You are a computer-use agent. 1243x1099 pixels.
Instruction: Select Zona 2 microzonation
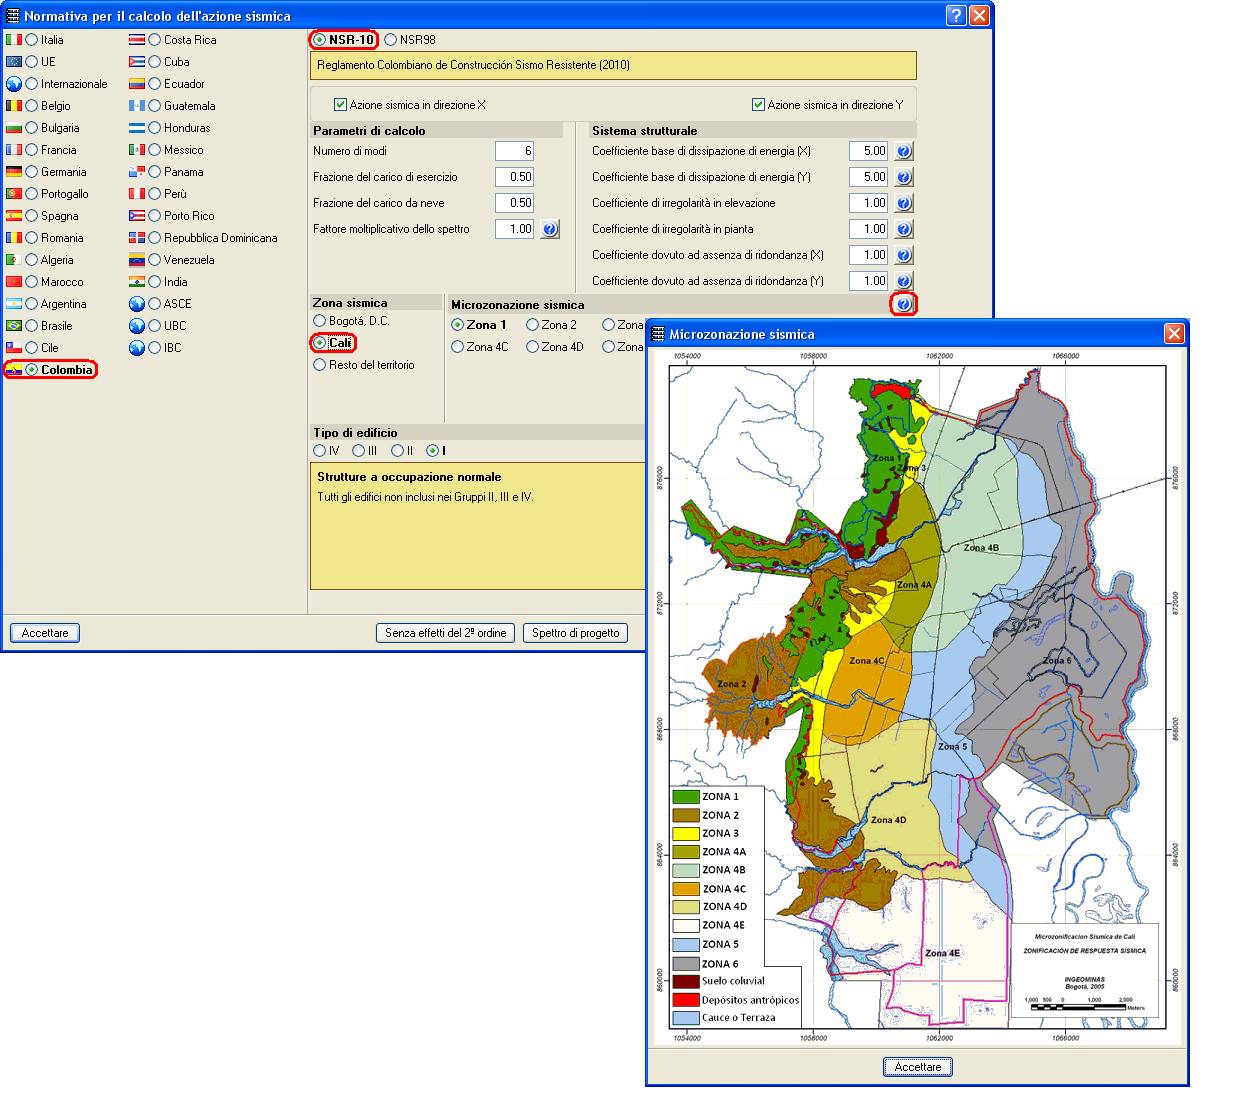[533, 325]
